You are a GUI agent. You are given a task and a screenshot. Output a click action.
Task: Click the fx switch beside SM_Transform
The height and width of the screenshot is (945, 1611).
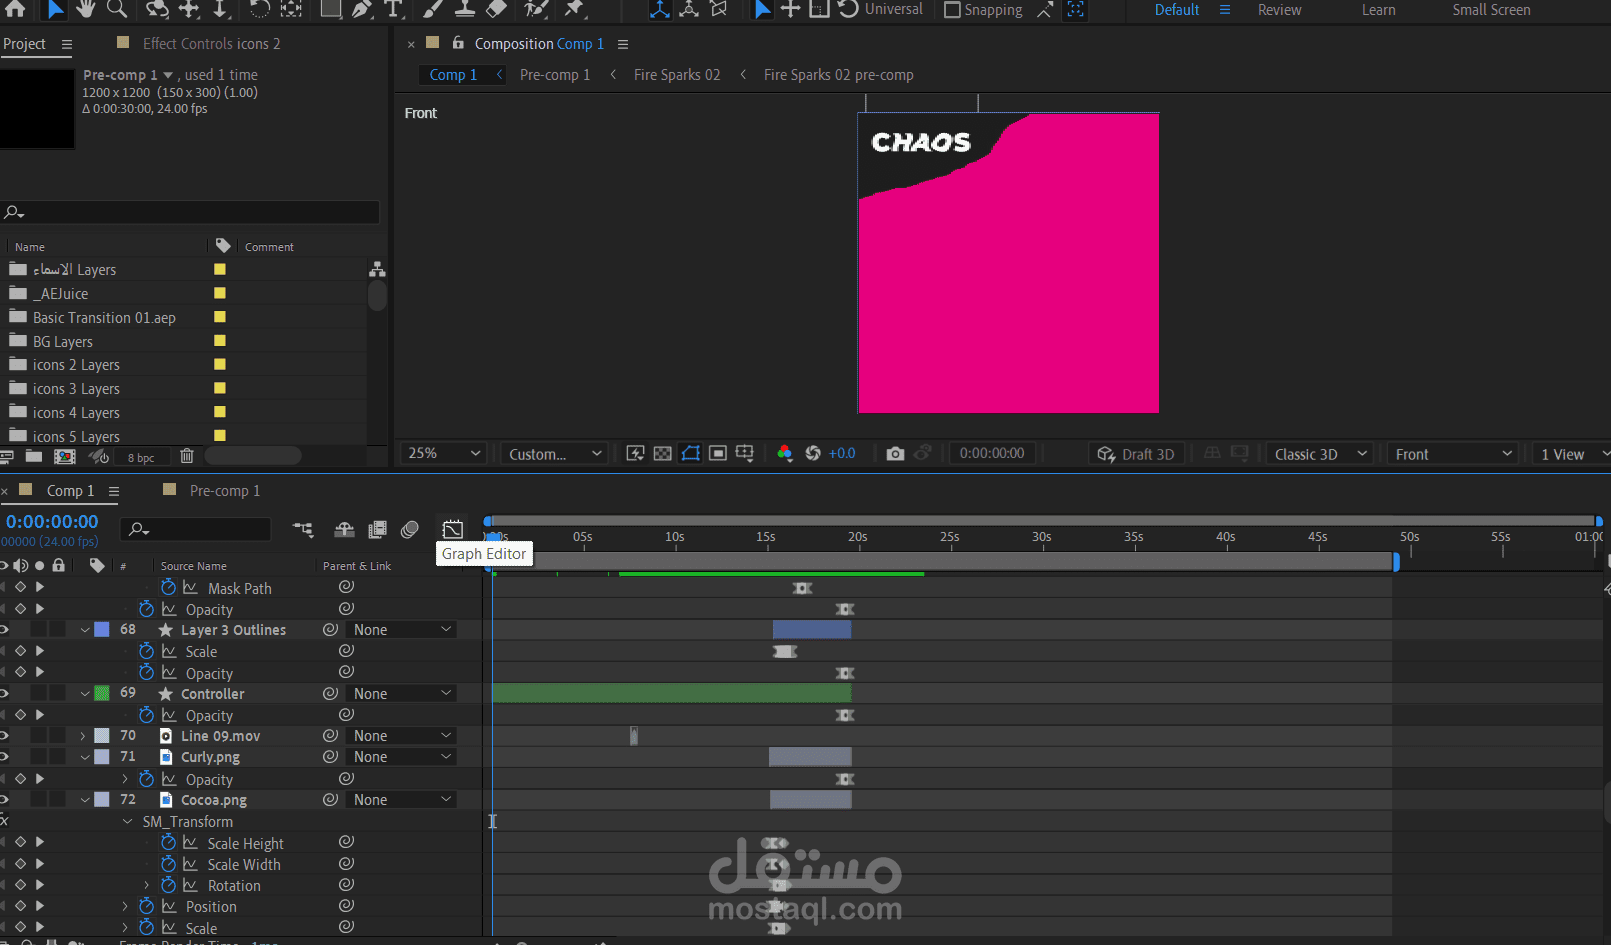tap(4, 821)
